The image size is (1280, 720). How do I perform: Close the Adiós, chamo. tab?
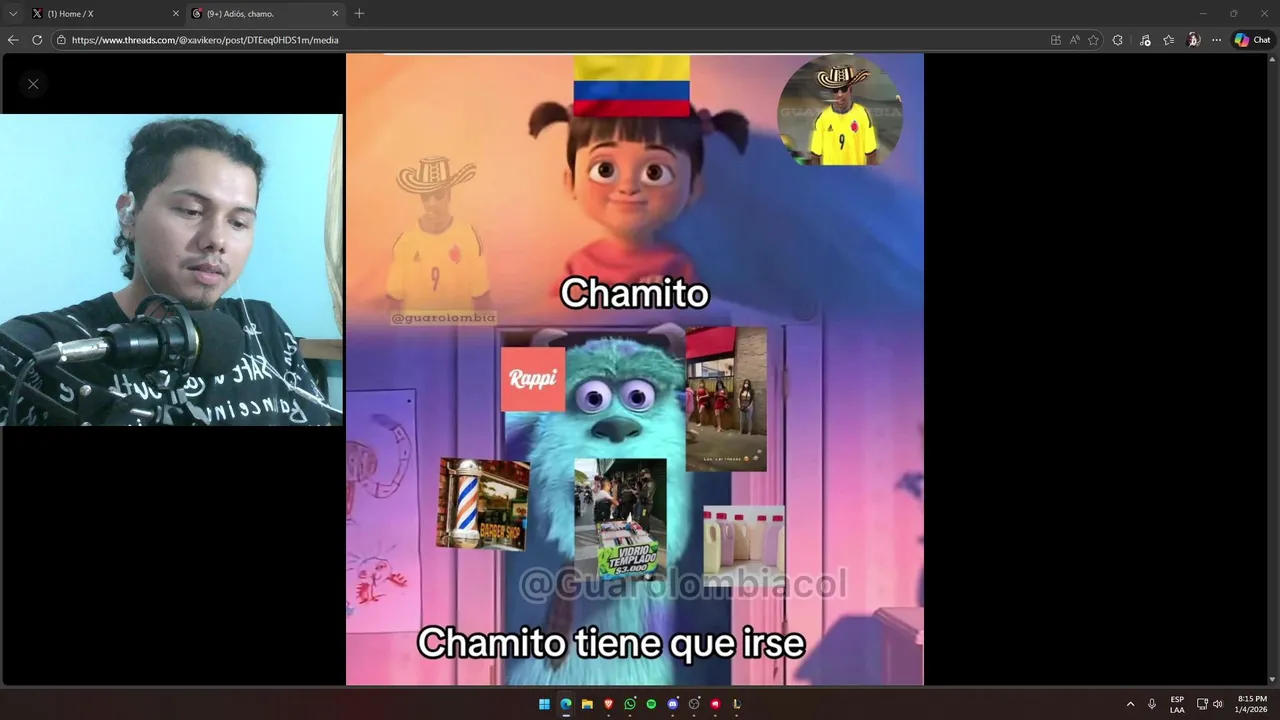click(x=335, y=14)
